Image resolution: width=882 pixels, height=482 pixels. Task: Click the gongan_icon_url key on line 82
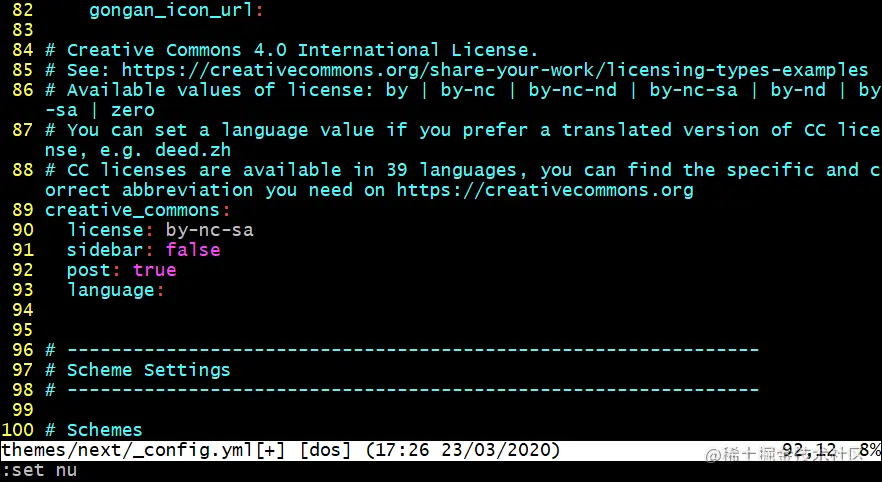171,10
